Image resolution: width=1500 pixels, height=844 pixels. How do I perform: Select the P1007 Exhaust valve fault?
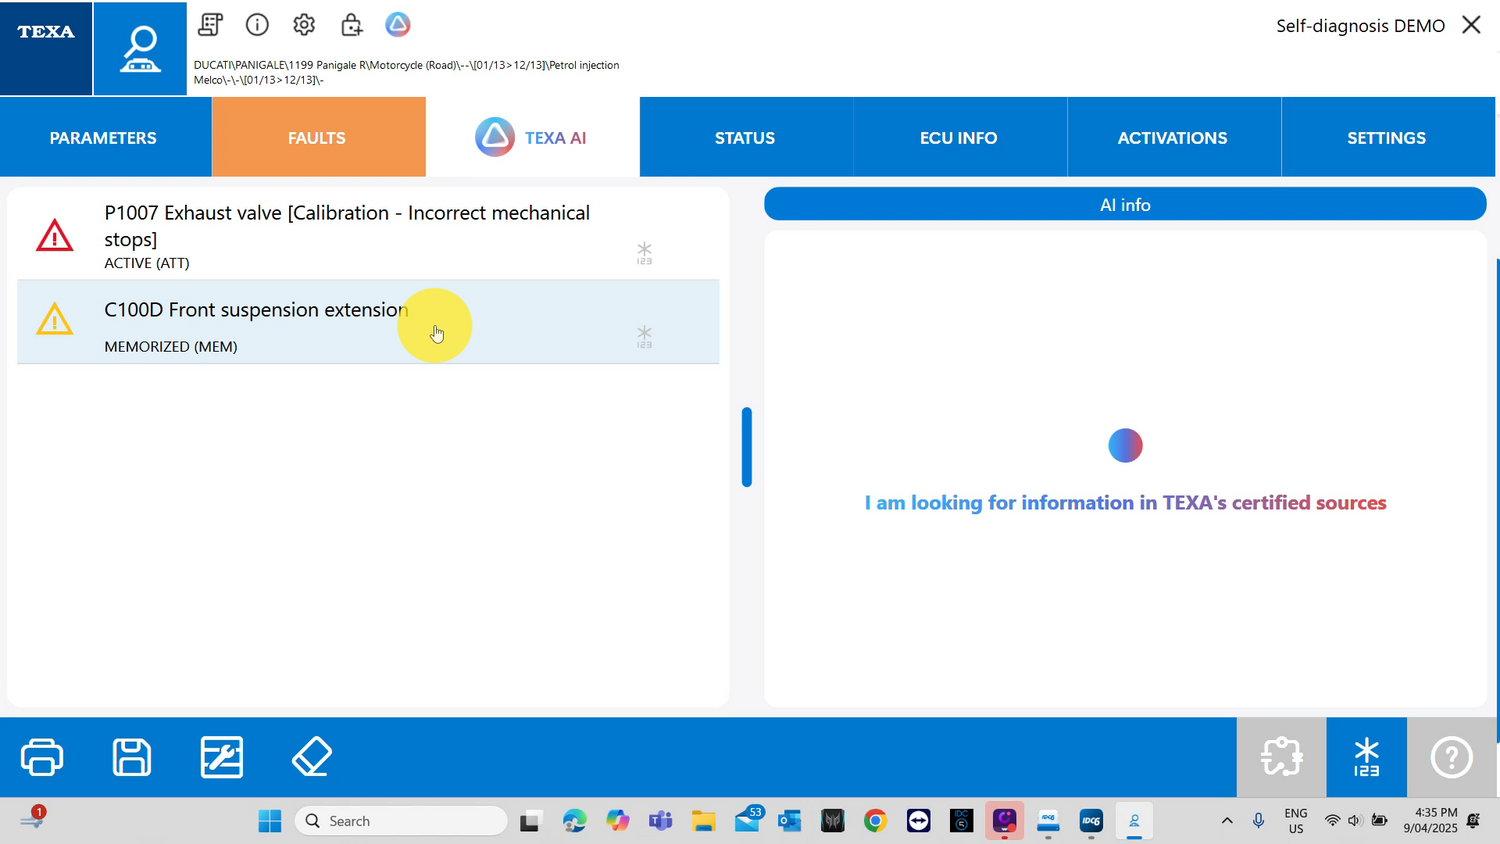[368, 236]
